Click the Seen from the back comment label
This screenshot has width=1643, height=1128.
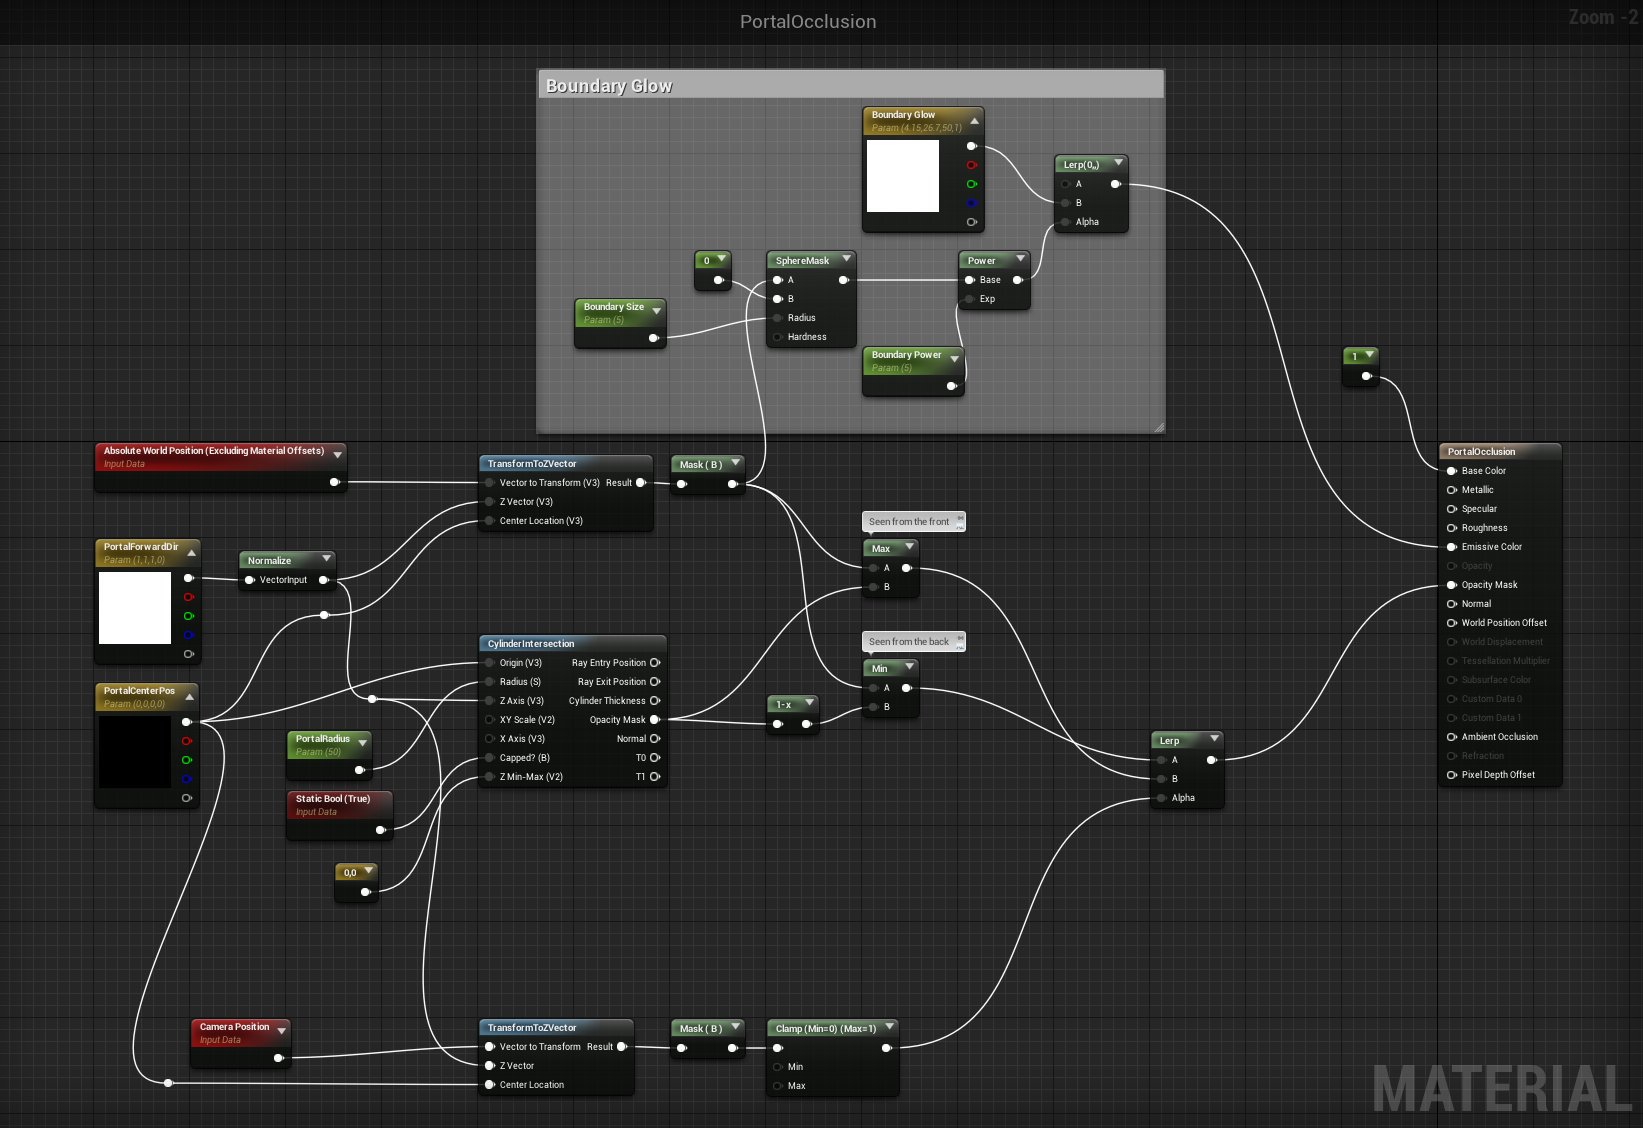click(x=908, y=641)
